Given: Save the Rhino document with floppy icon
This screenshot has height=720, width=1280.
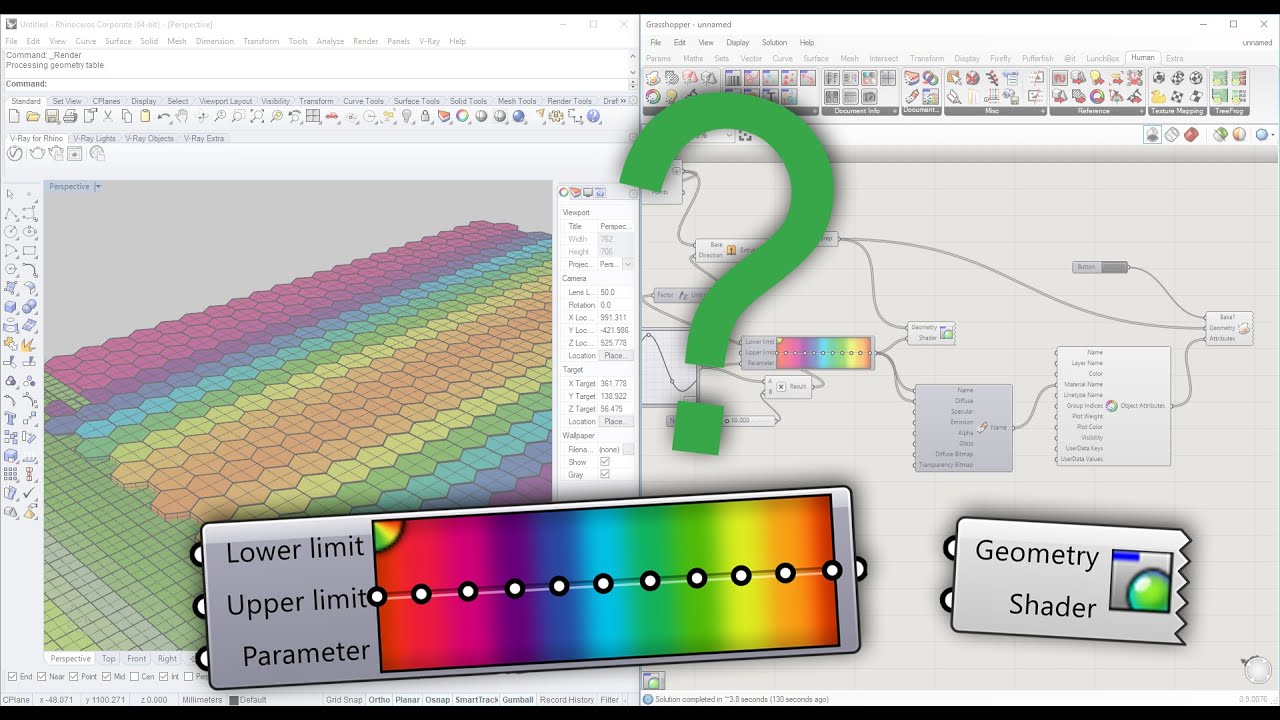Looking at the screenshot, I should (x=52, y=117).
